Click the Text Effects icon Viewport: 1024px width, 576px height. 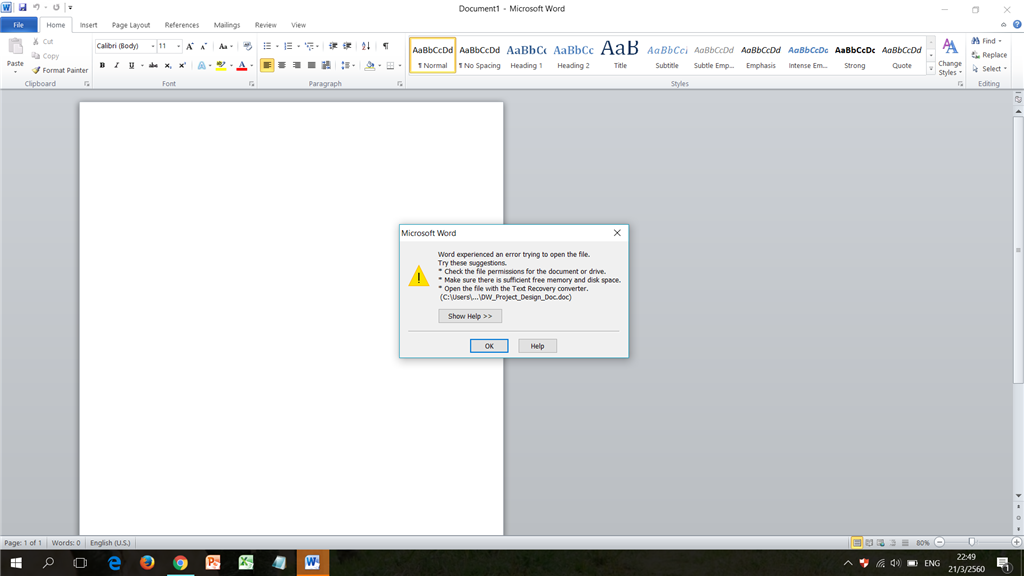tap(201, 65)
